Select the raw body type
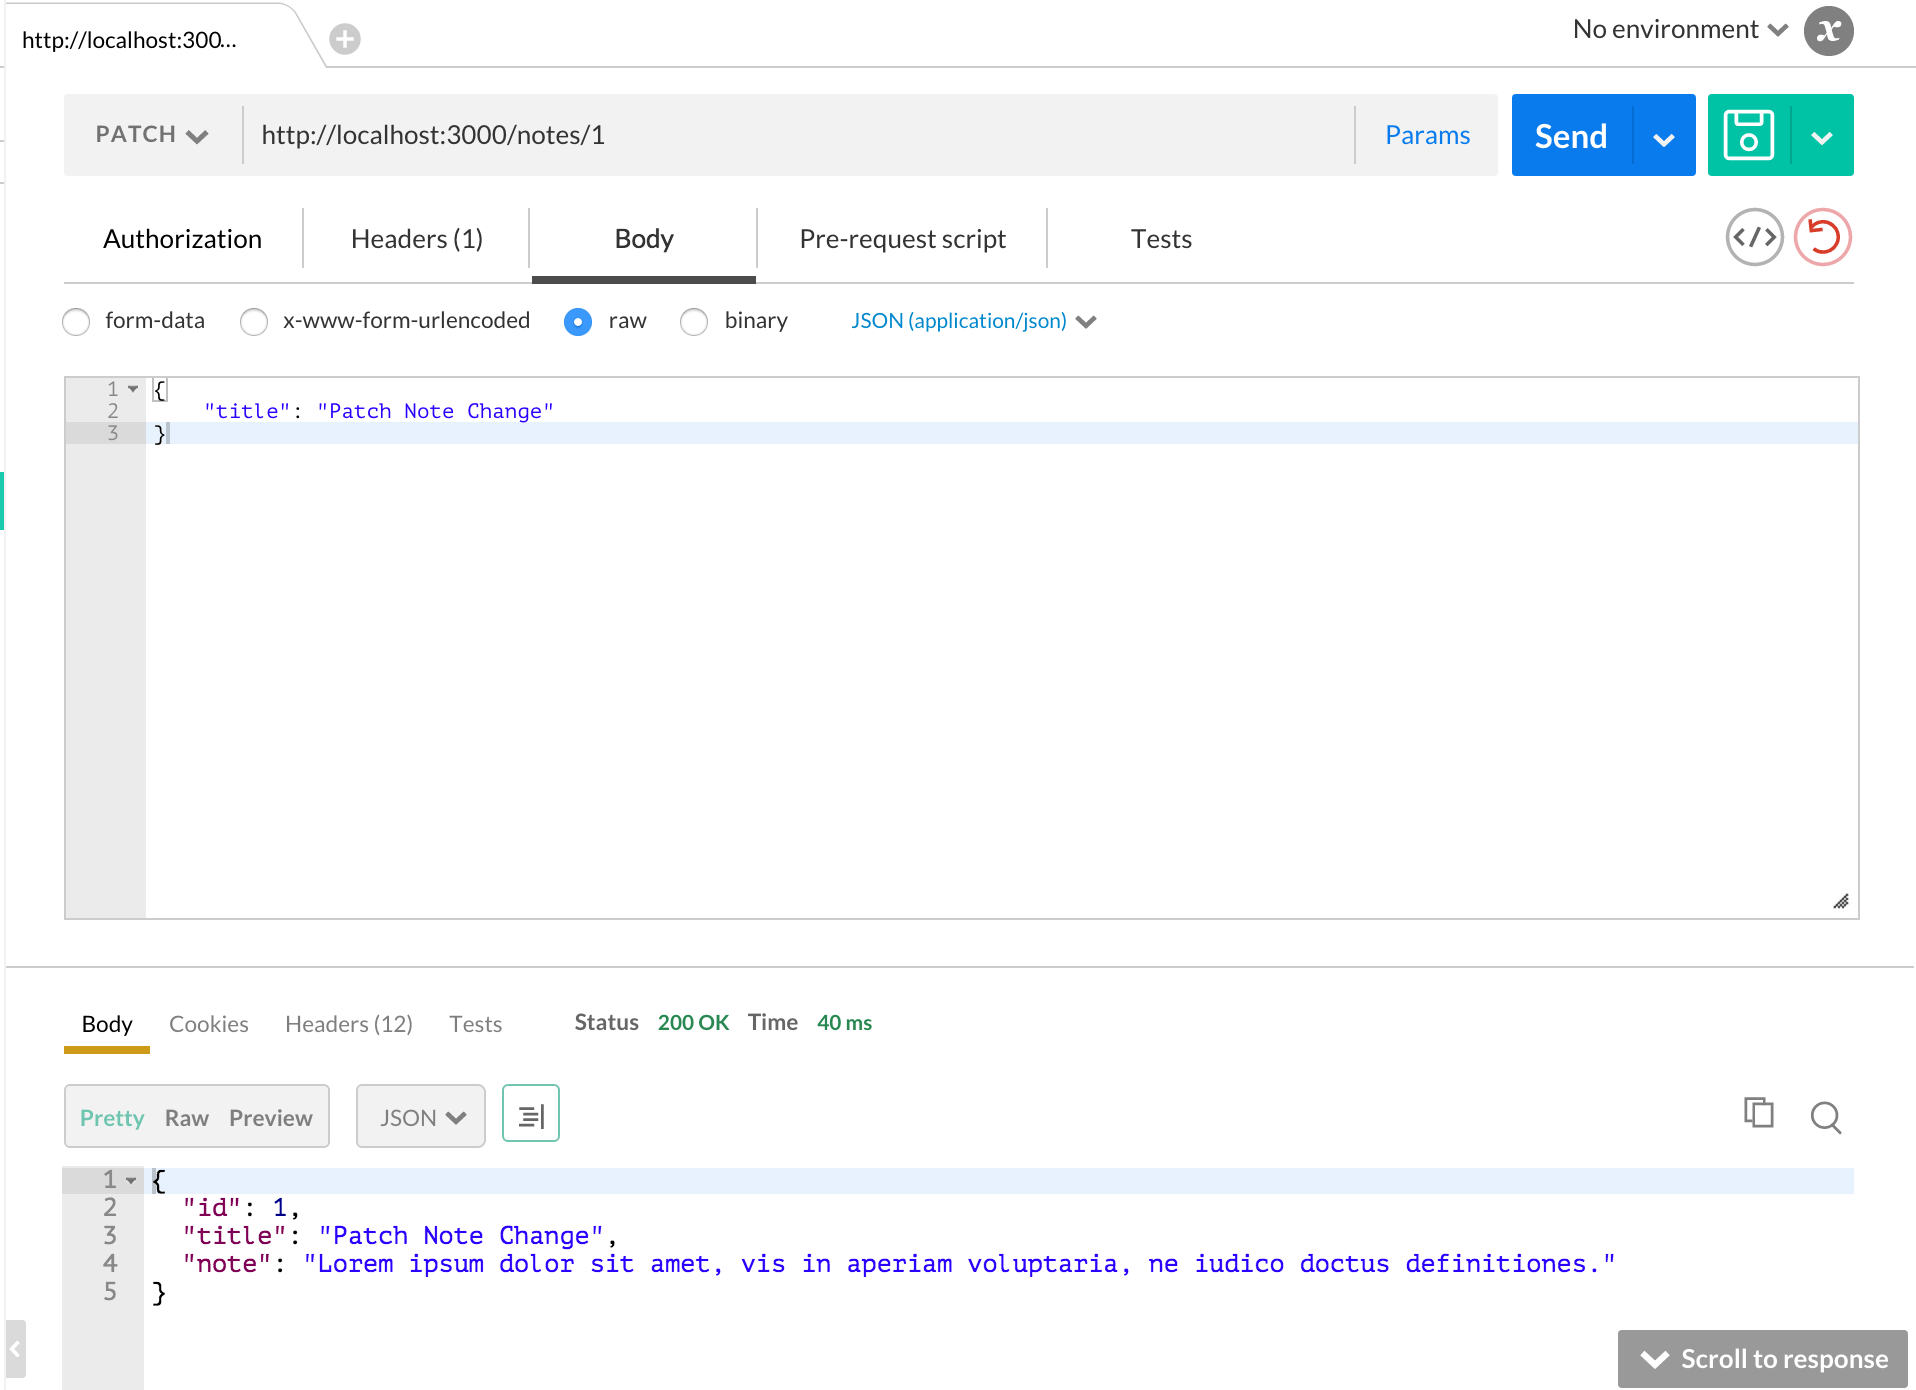The image size is (1916, 1390). [x=578, y=321]
